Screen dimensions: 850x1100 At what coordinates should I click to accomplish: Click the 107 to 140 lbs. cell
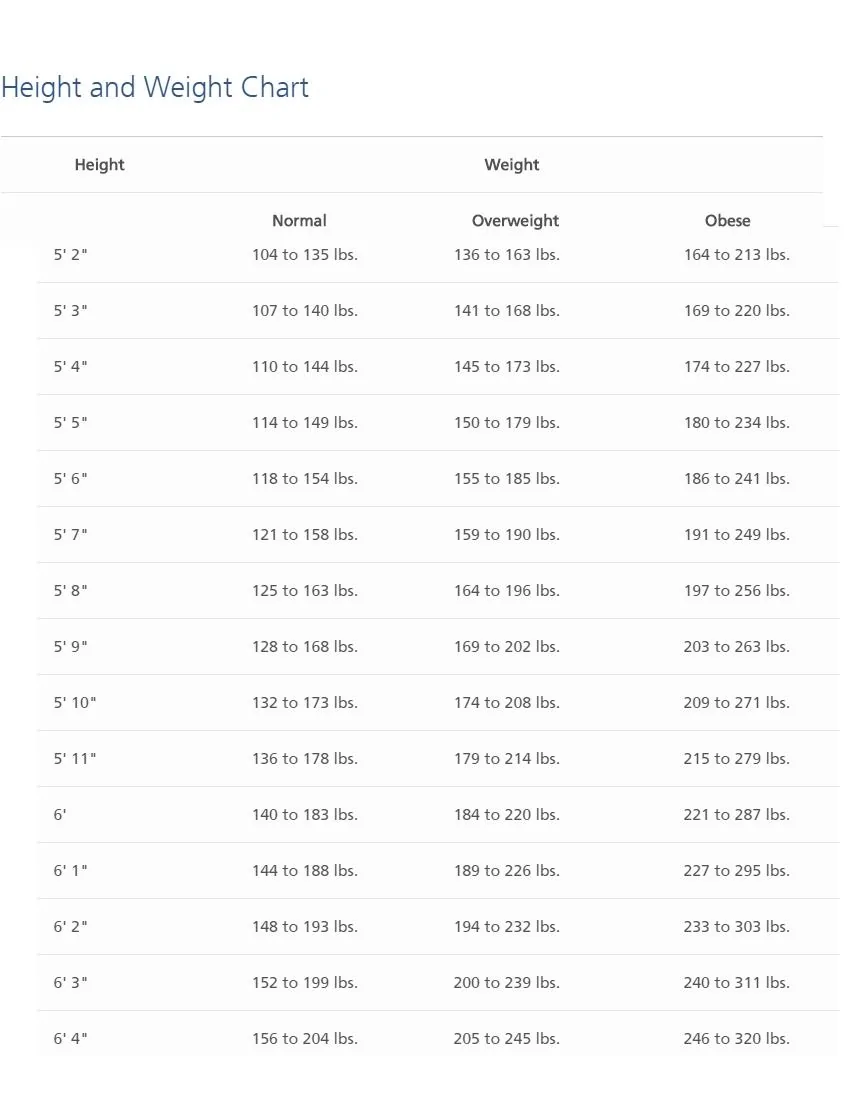click(305, 311)
